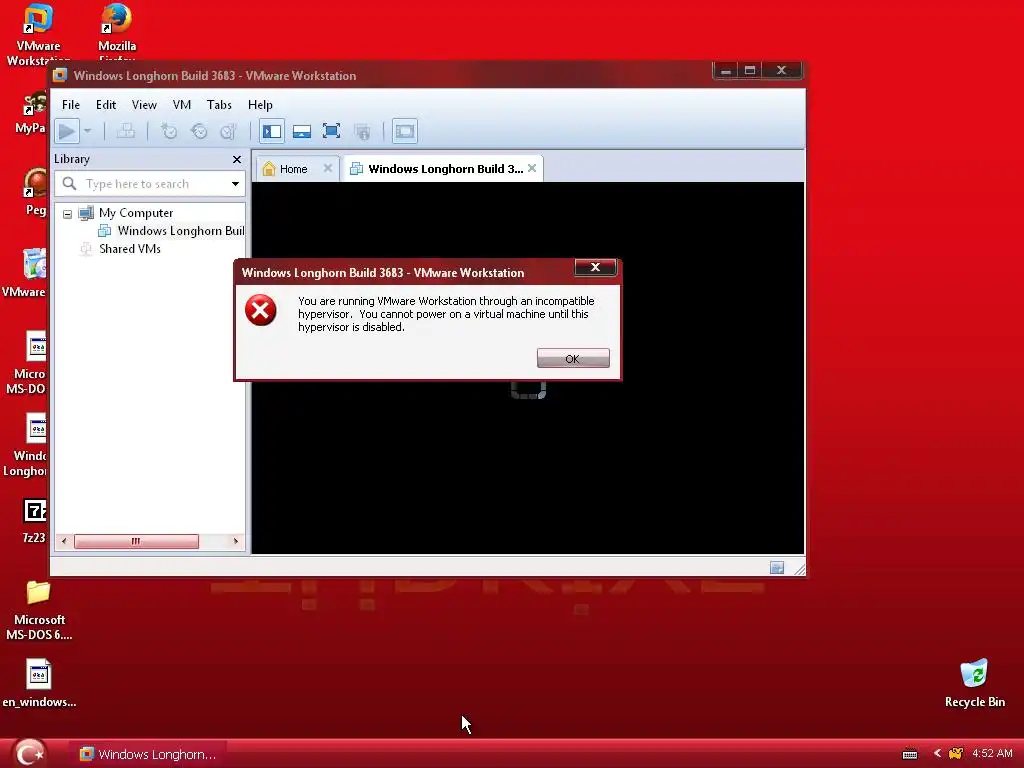1024x768 pixels.
Task: Open the View menu
Action: (144, 104)
